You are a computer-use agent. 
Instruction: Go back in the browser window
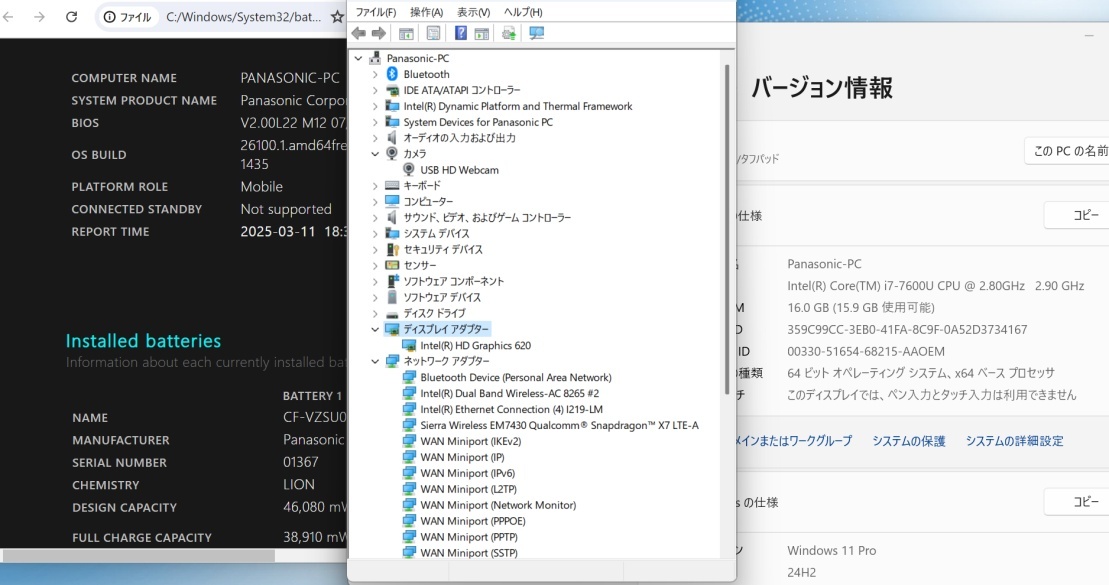(x=8, y=16)
